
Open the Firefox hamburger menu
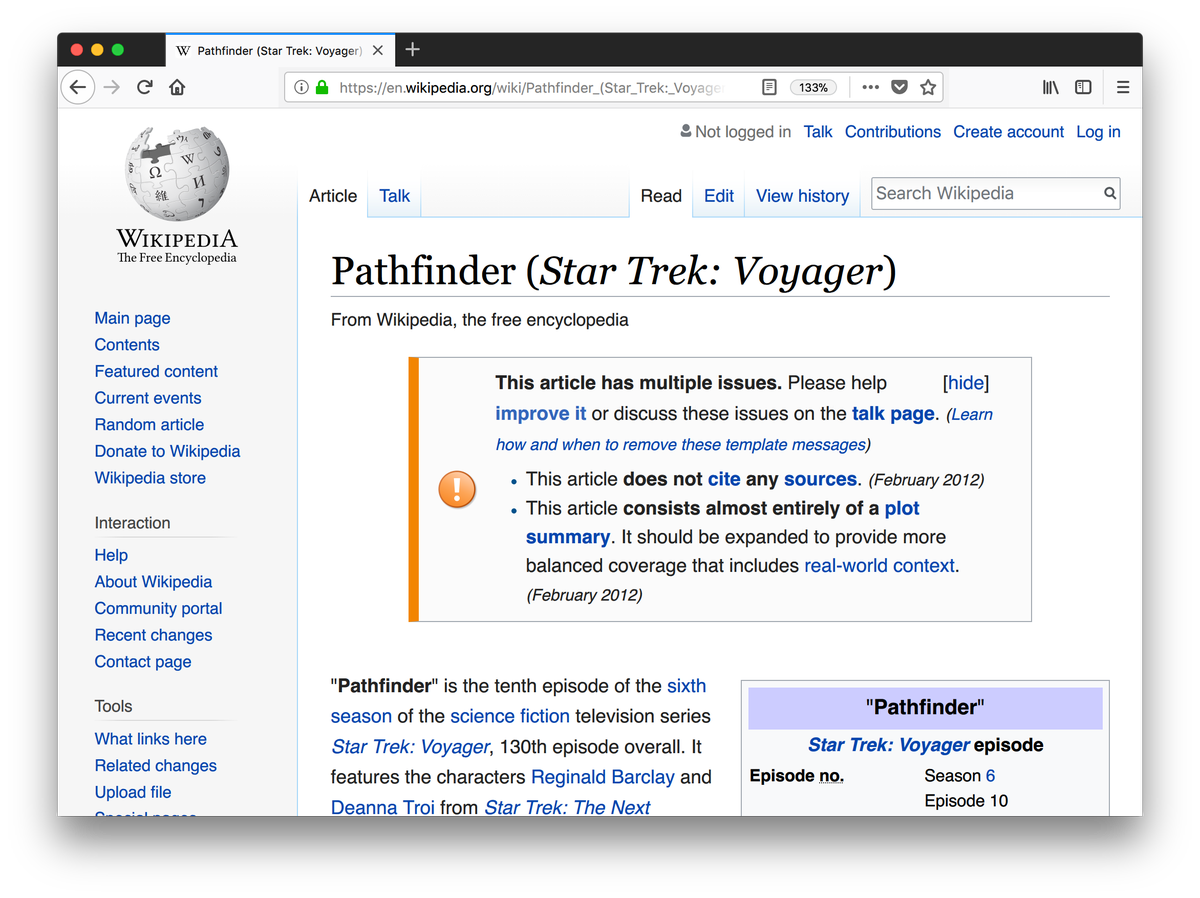[1123, 87]
